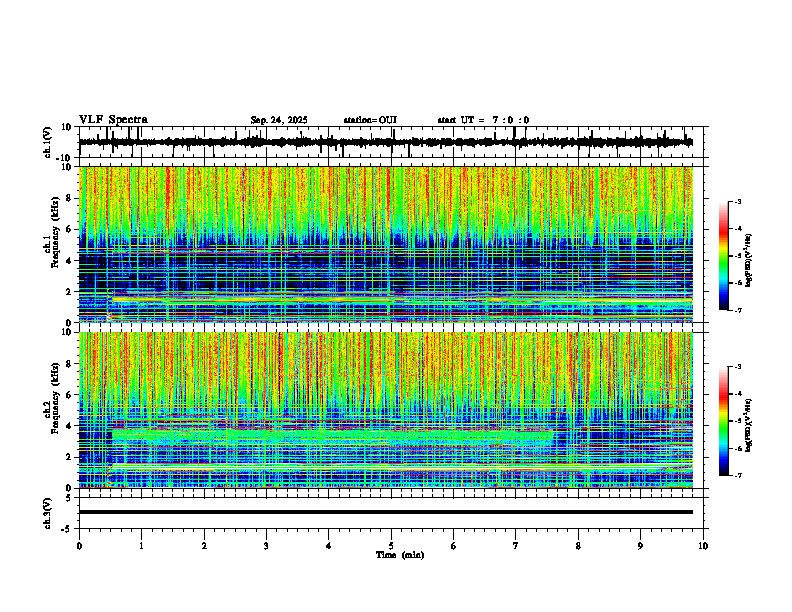Click time axis tick label "7"
792x612 pixels.
point(516,546)
